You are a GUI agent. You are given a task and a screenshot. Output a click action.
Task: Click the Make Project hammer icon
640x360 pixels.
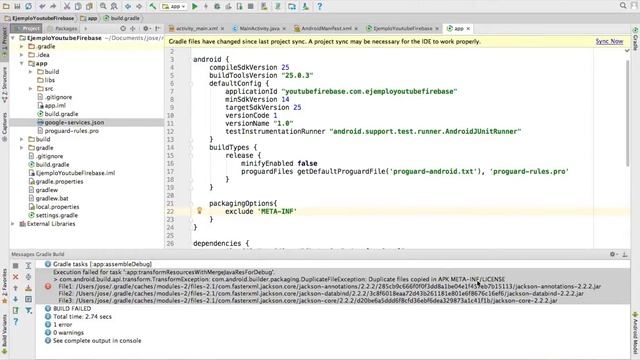pos(153,6)
